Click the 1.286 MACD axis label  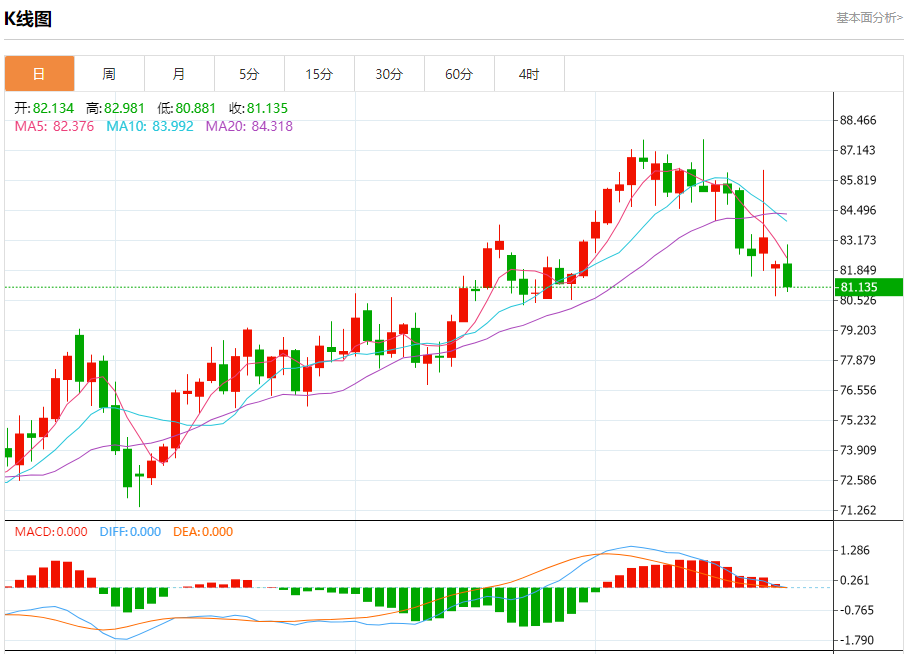[855, 550]
